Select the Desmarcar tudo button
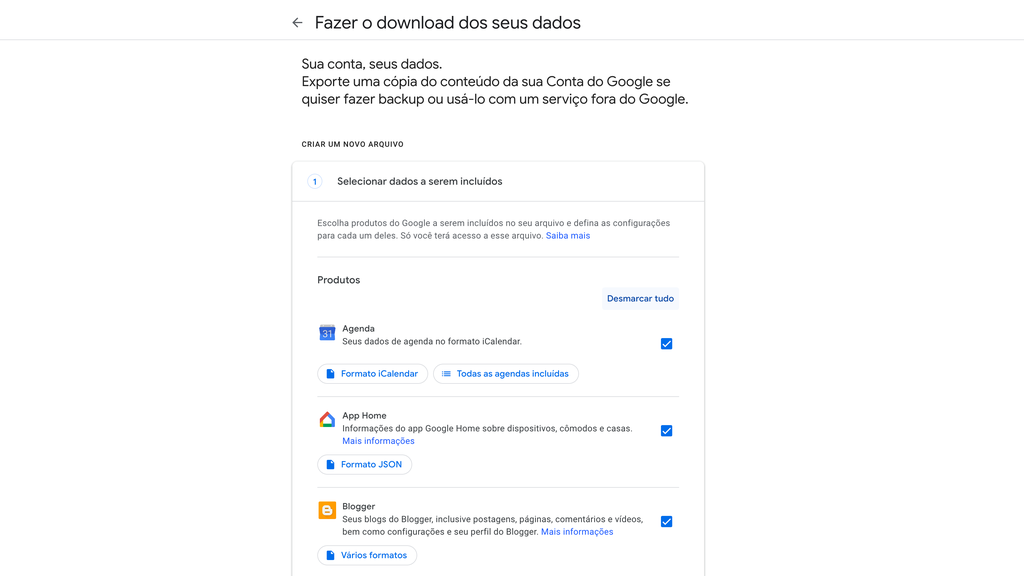Image resolution: width=1024 pixels, height=576 pixels. pyautogui.click(x=640, y=298)
